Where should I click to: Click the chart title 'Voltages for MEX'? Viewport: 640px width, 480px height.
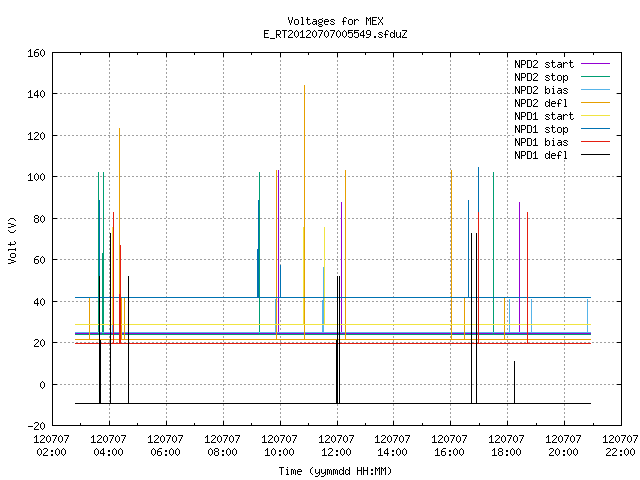pos(335,21)
